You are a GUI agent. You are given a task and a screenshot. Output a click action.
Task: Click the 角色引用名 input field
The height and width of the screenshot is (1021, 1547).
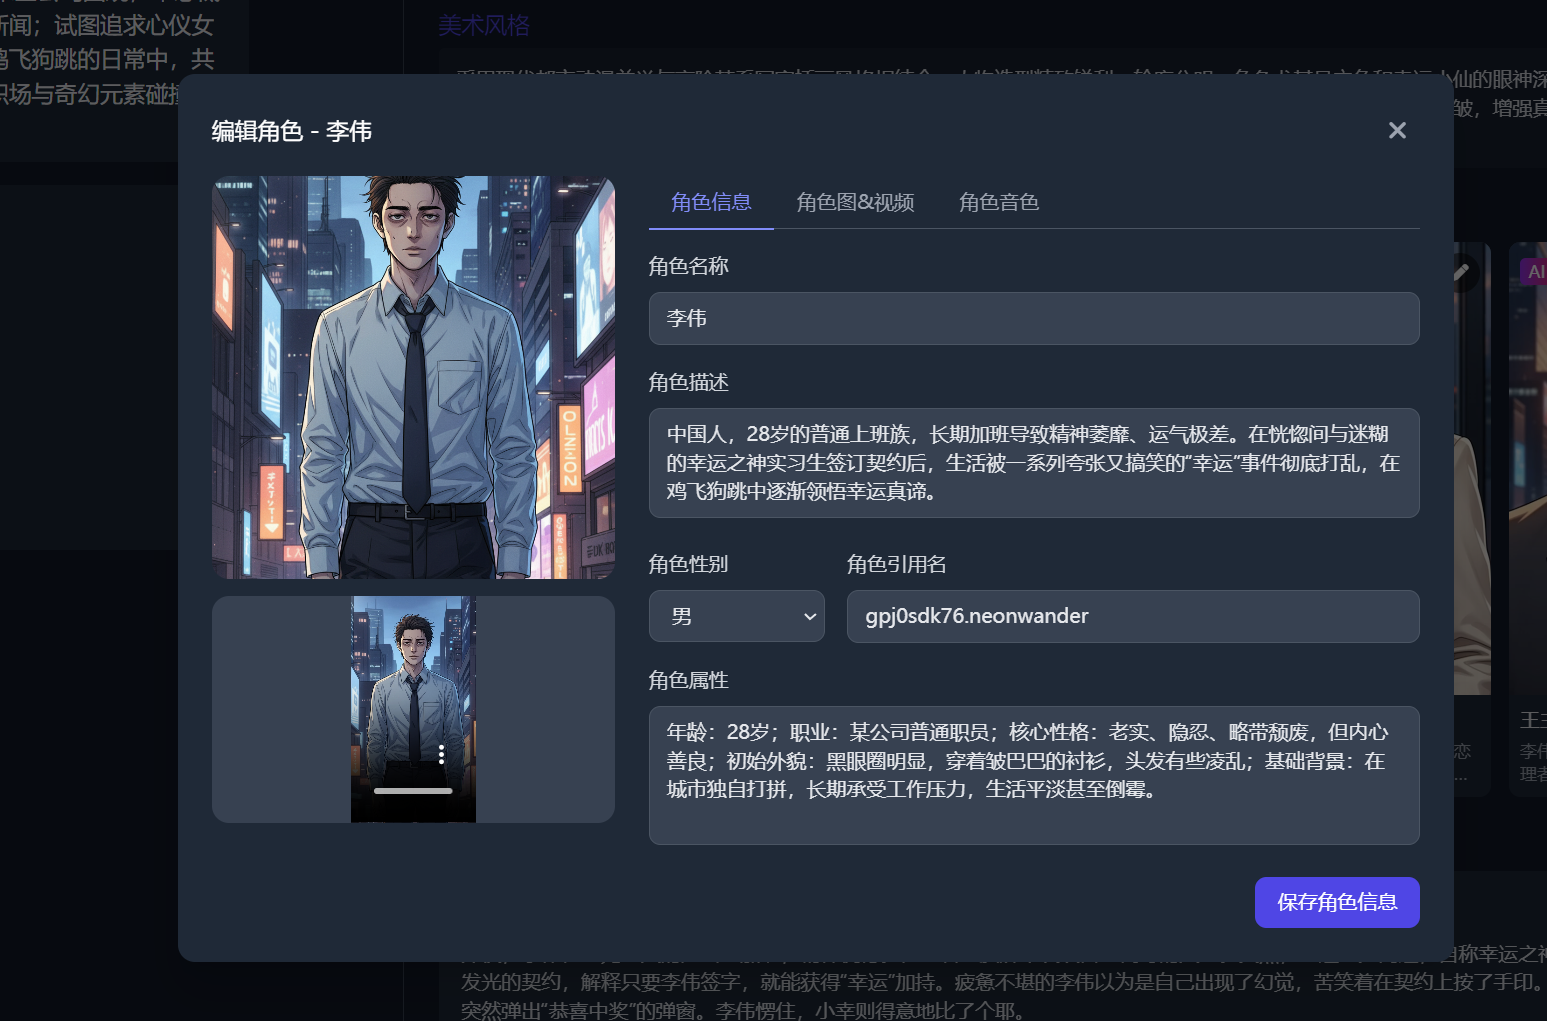[x=1133, y=616]
